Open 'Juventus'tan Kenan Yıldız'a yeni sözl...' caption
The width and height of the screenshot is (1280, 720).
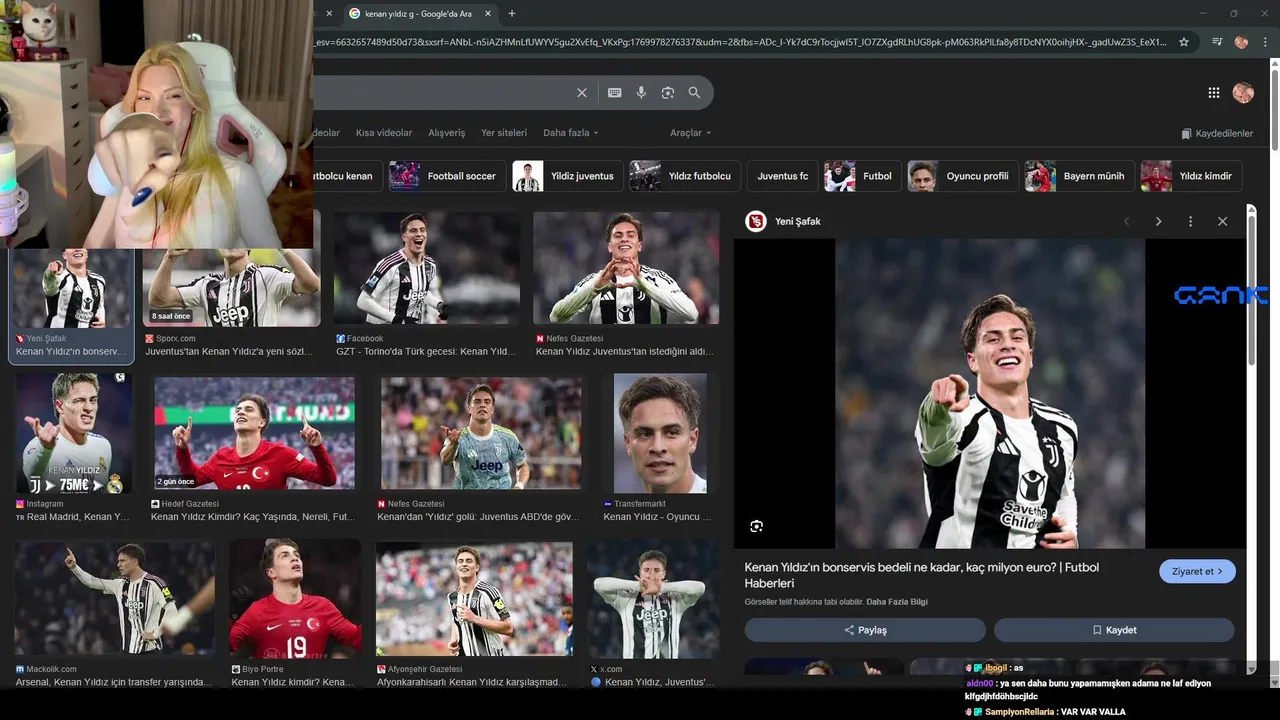[231, 352]
